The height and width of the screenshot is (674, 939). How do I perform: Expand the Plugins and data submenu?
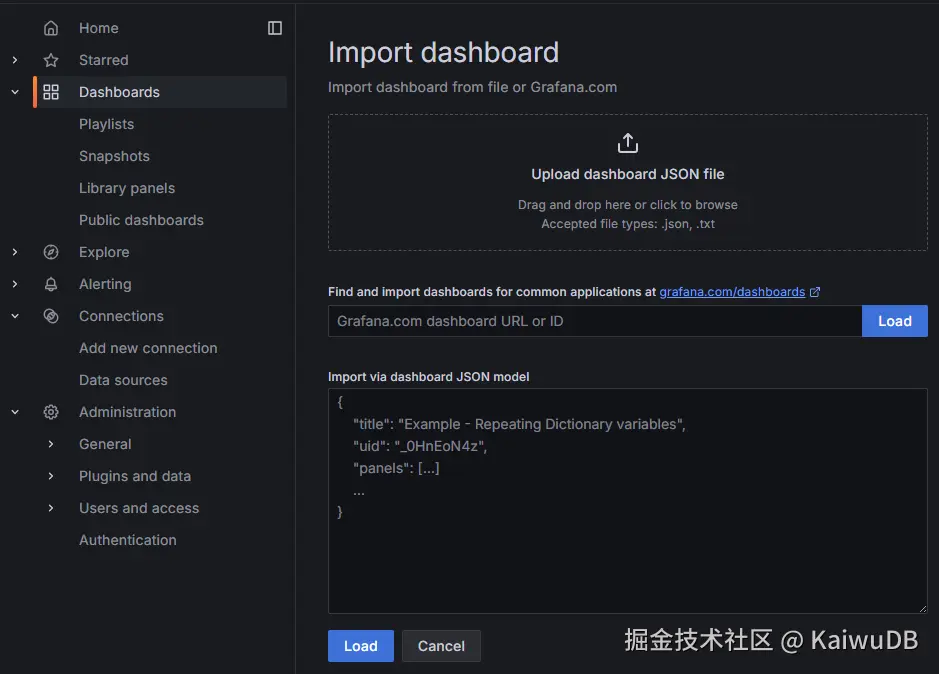pos(51,476)
